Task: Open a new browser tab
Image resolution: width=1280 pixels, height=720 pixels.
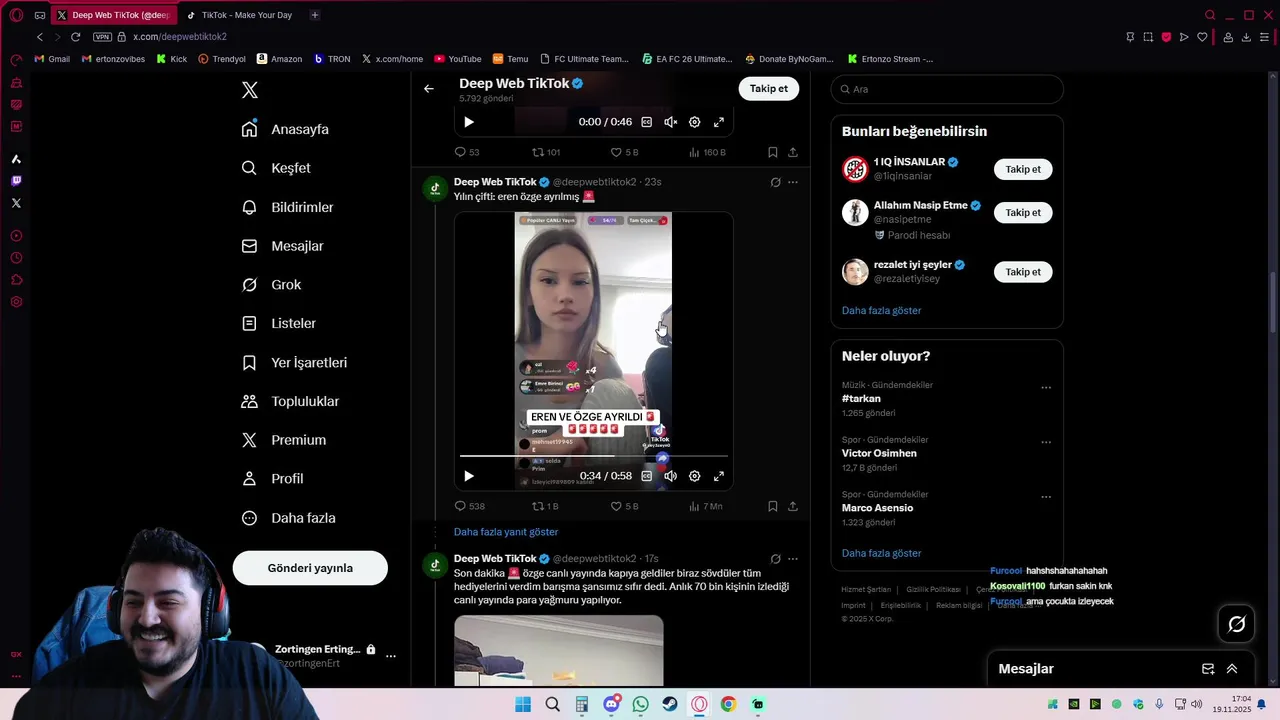Action: tap(315, 15)
